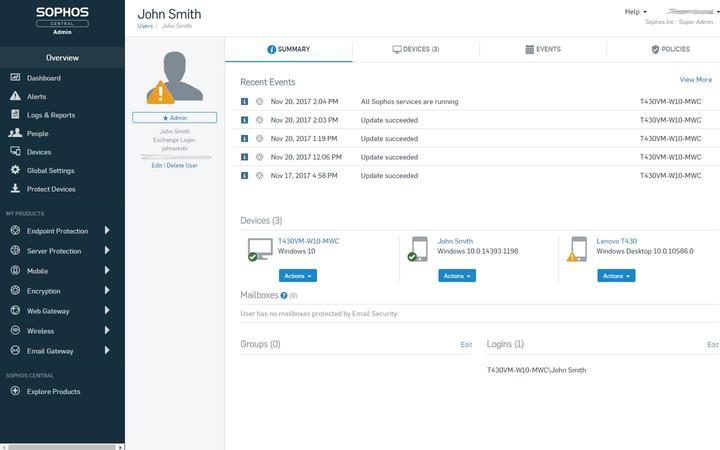
Task: Open Actions dropdown for John Smith device
Action: [457, 276]
